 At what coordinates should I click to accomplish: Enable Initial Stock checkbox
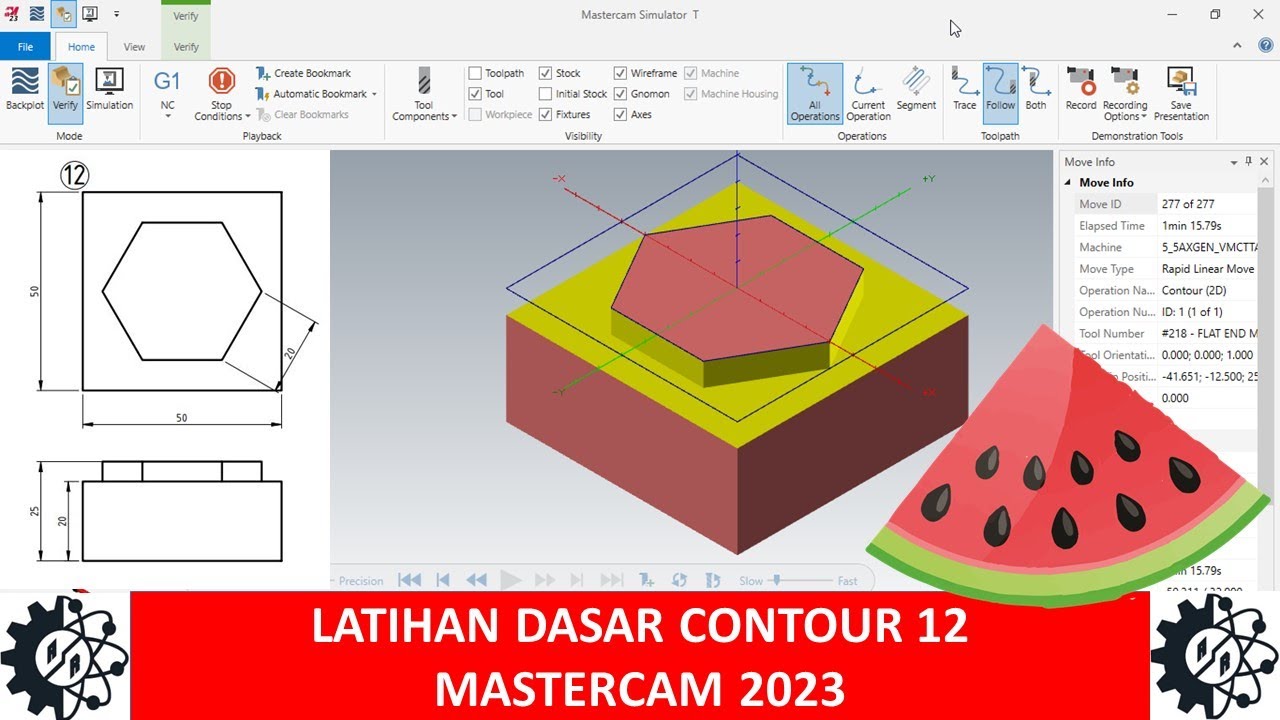(545, 94)
